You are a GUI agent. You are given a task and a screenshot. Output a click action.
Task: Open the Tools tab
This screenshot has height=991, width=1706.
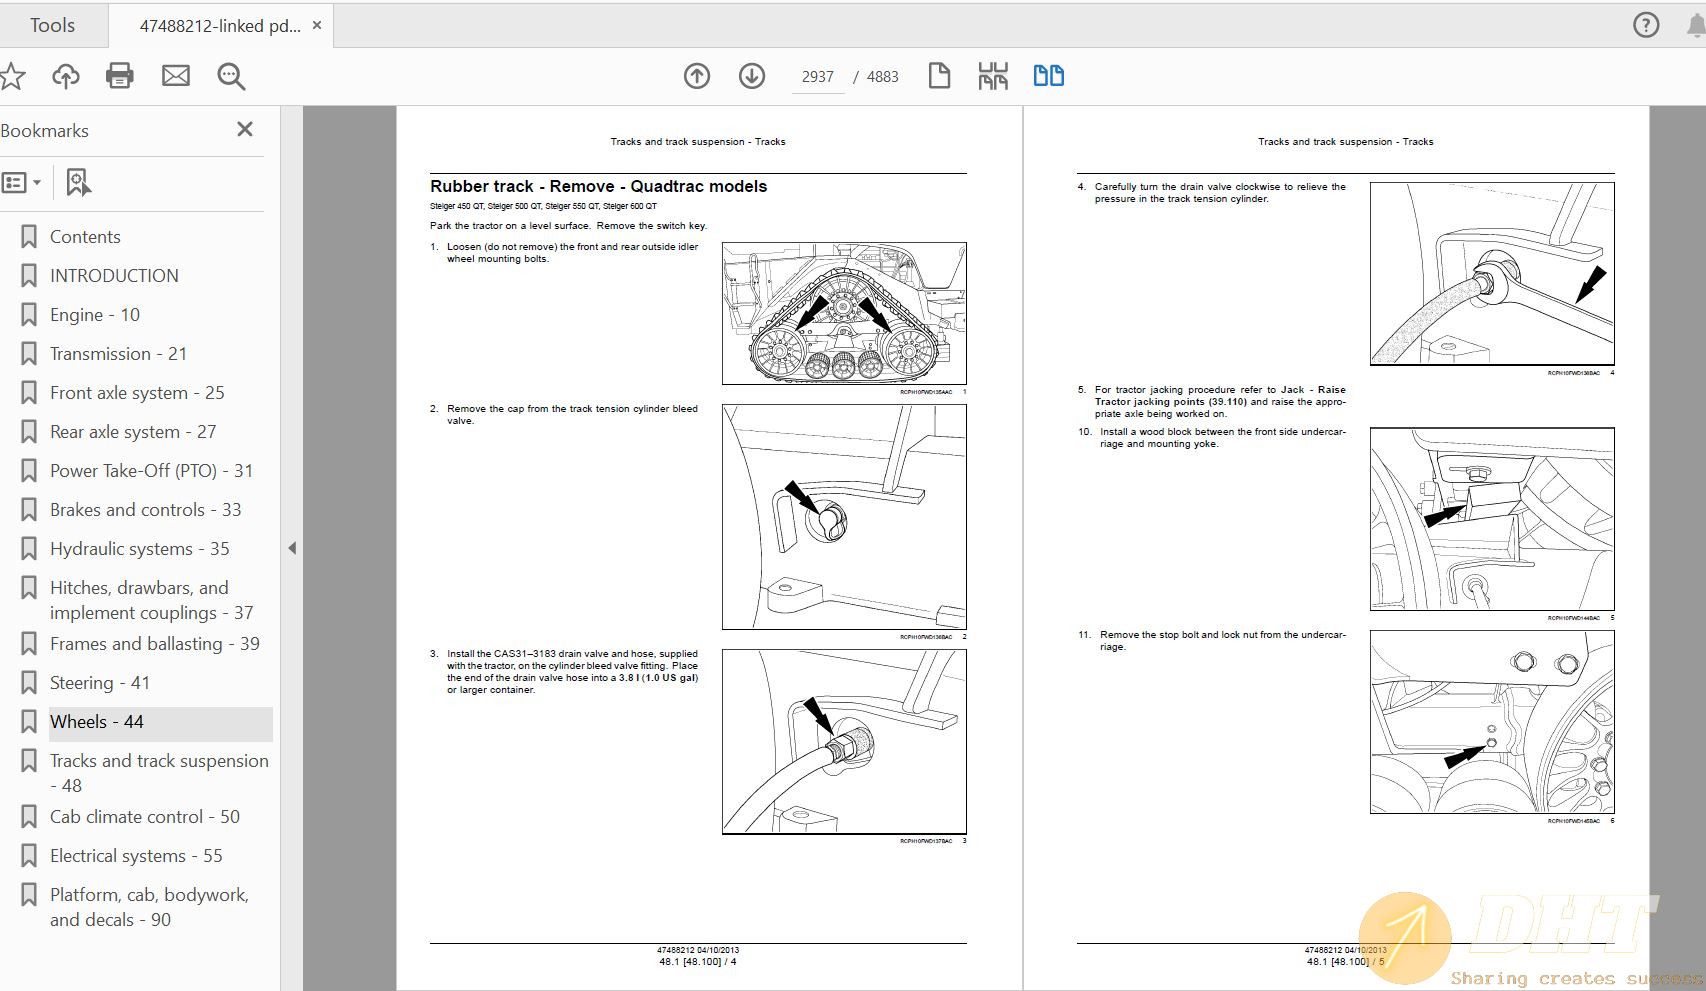[52, 25]
